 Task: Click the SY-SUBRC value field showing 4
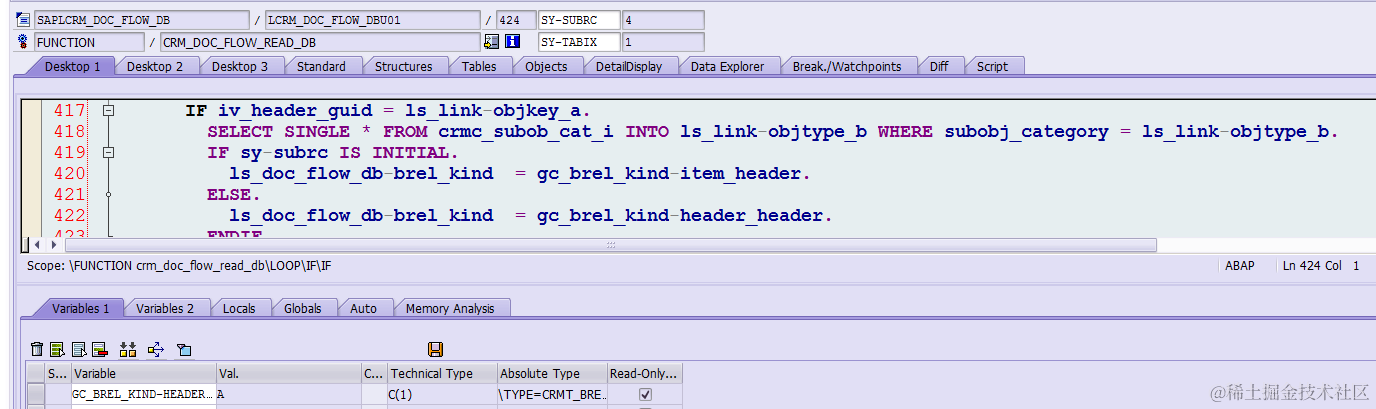click(663, 20)
